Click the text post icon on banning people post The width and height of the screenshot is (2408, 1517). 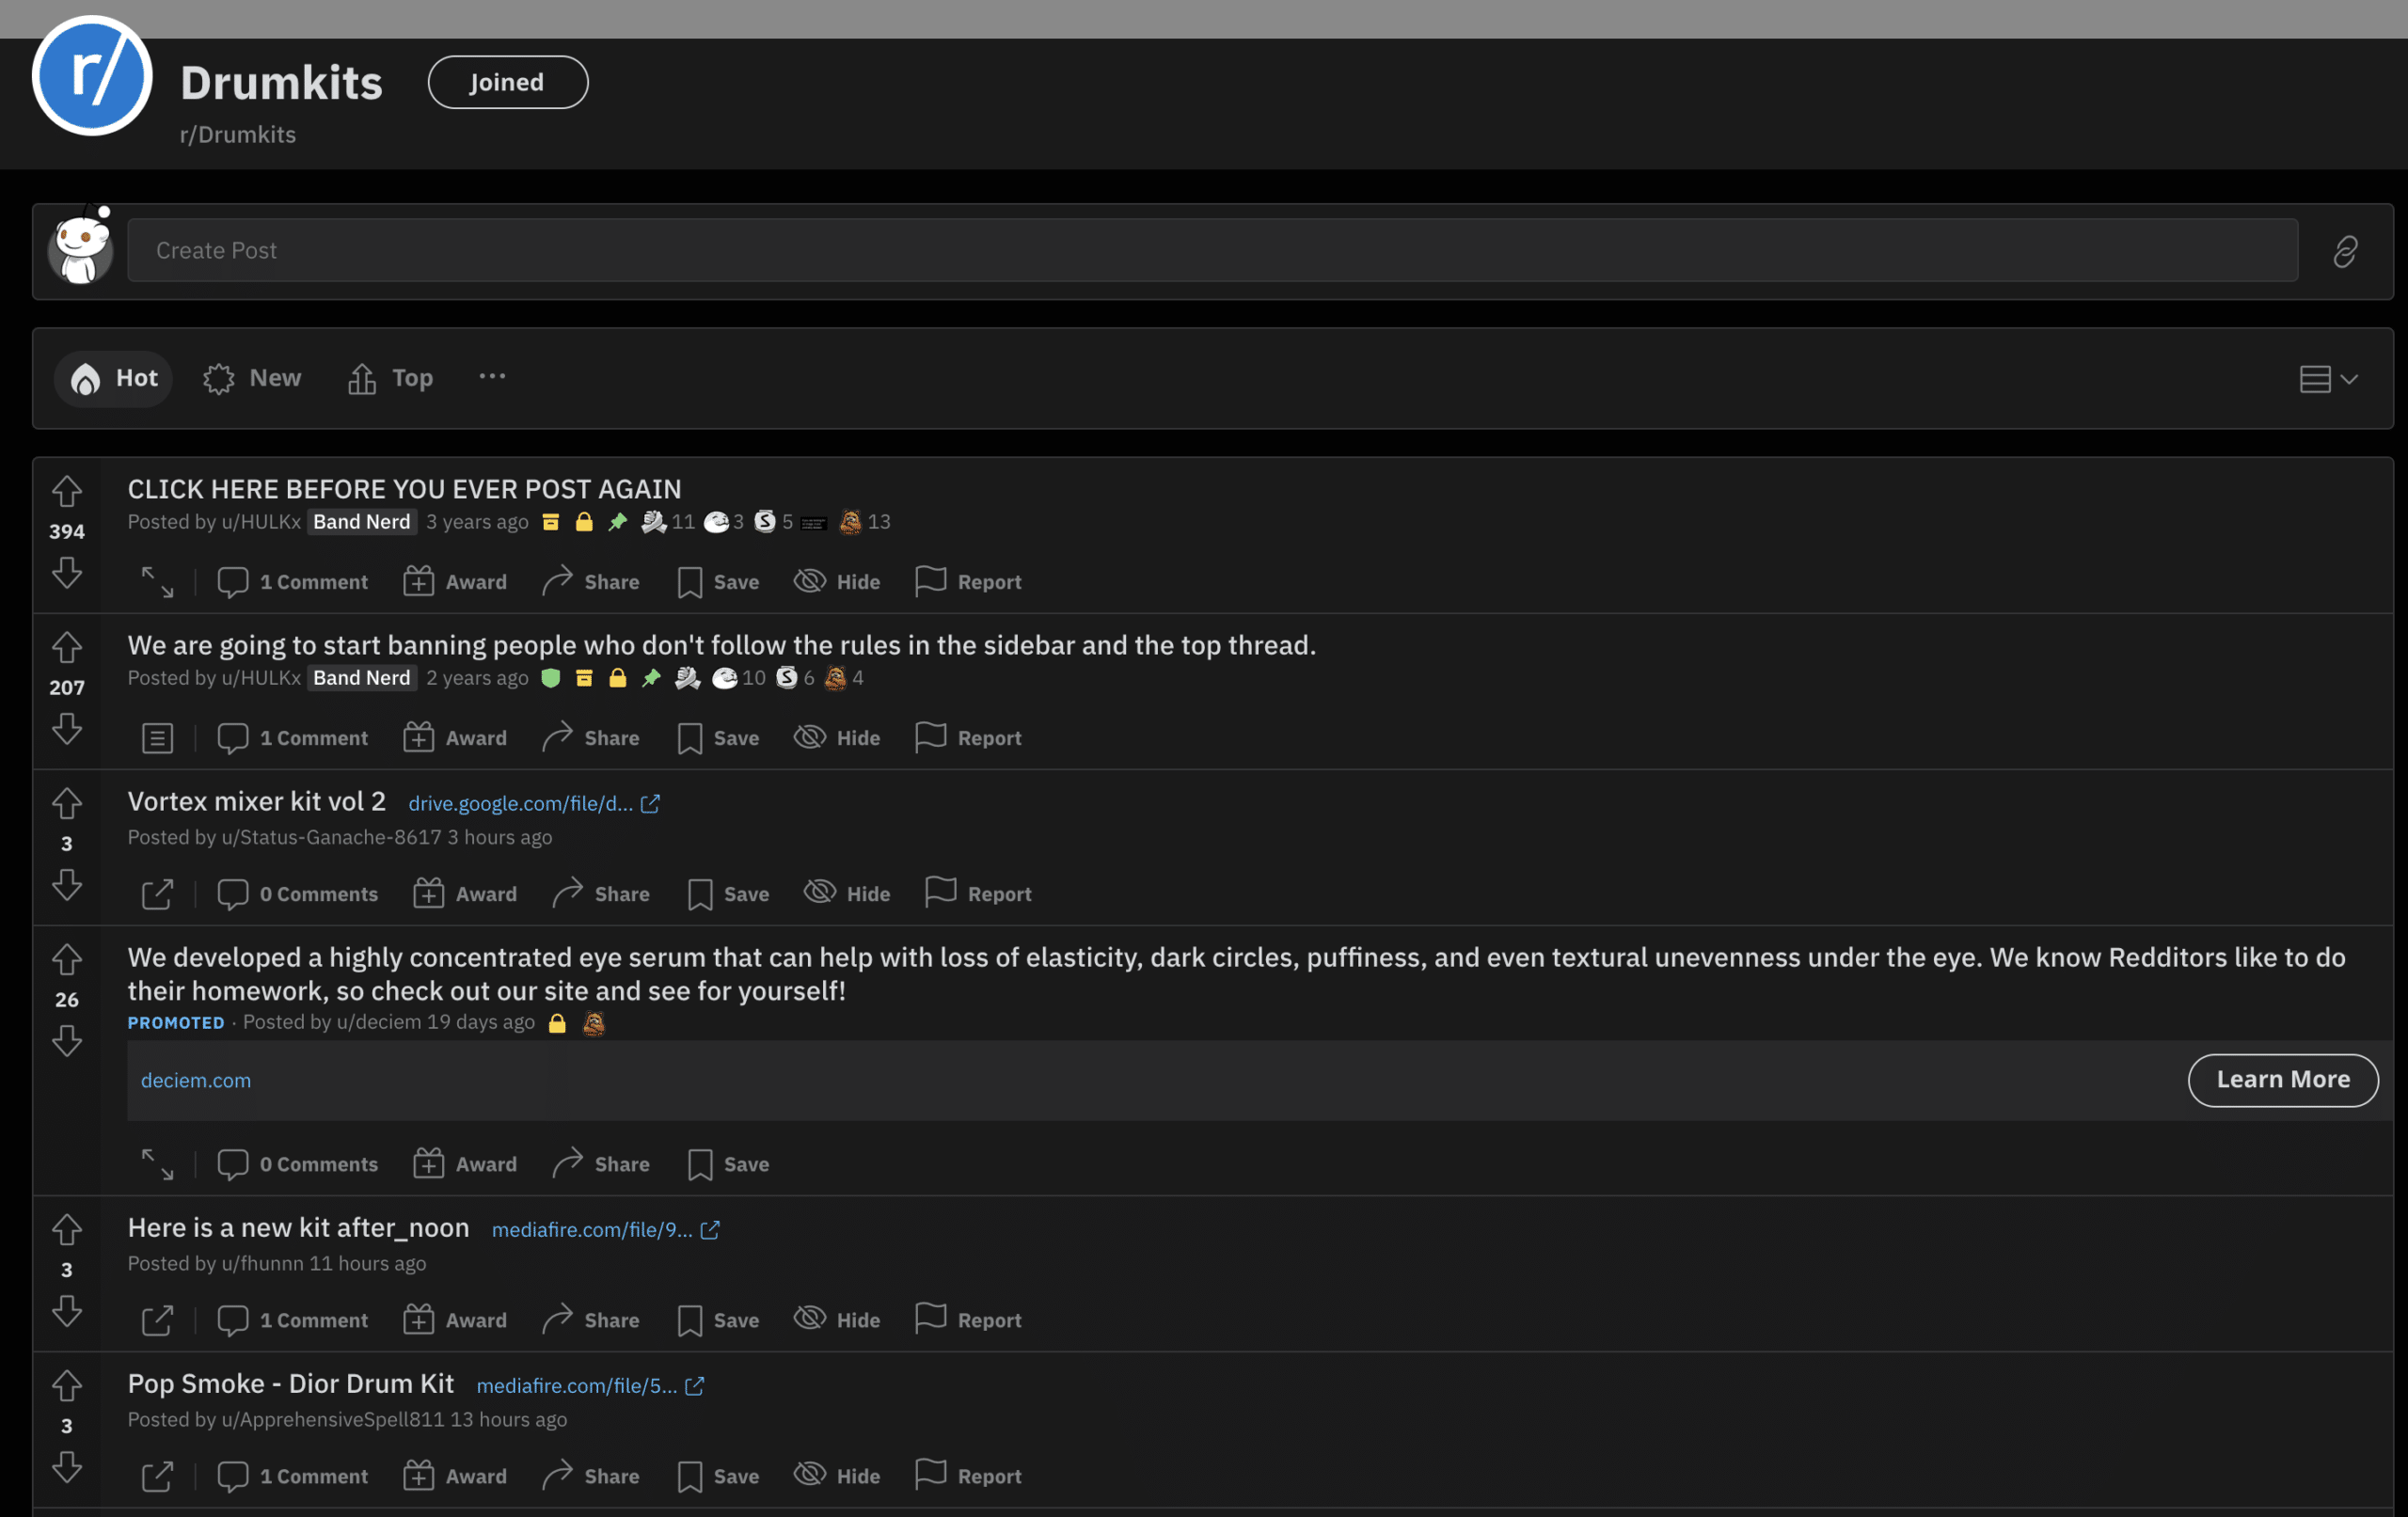pyautogui.click(x=157, y=738)
